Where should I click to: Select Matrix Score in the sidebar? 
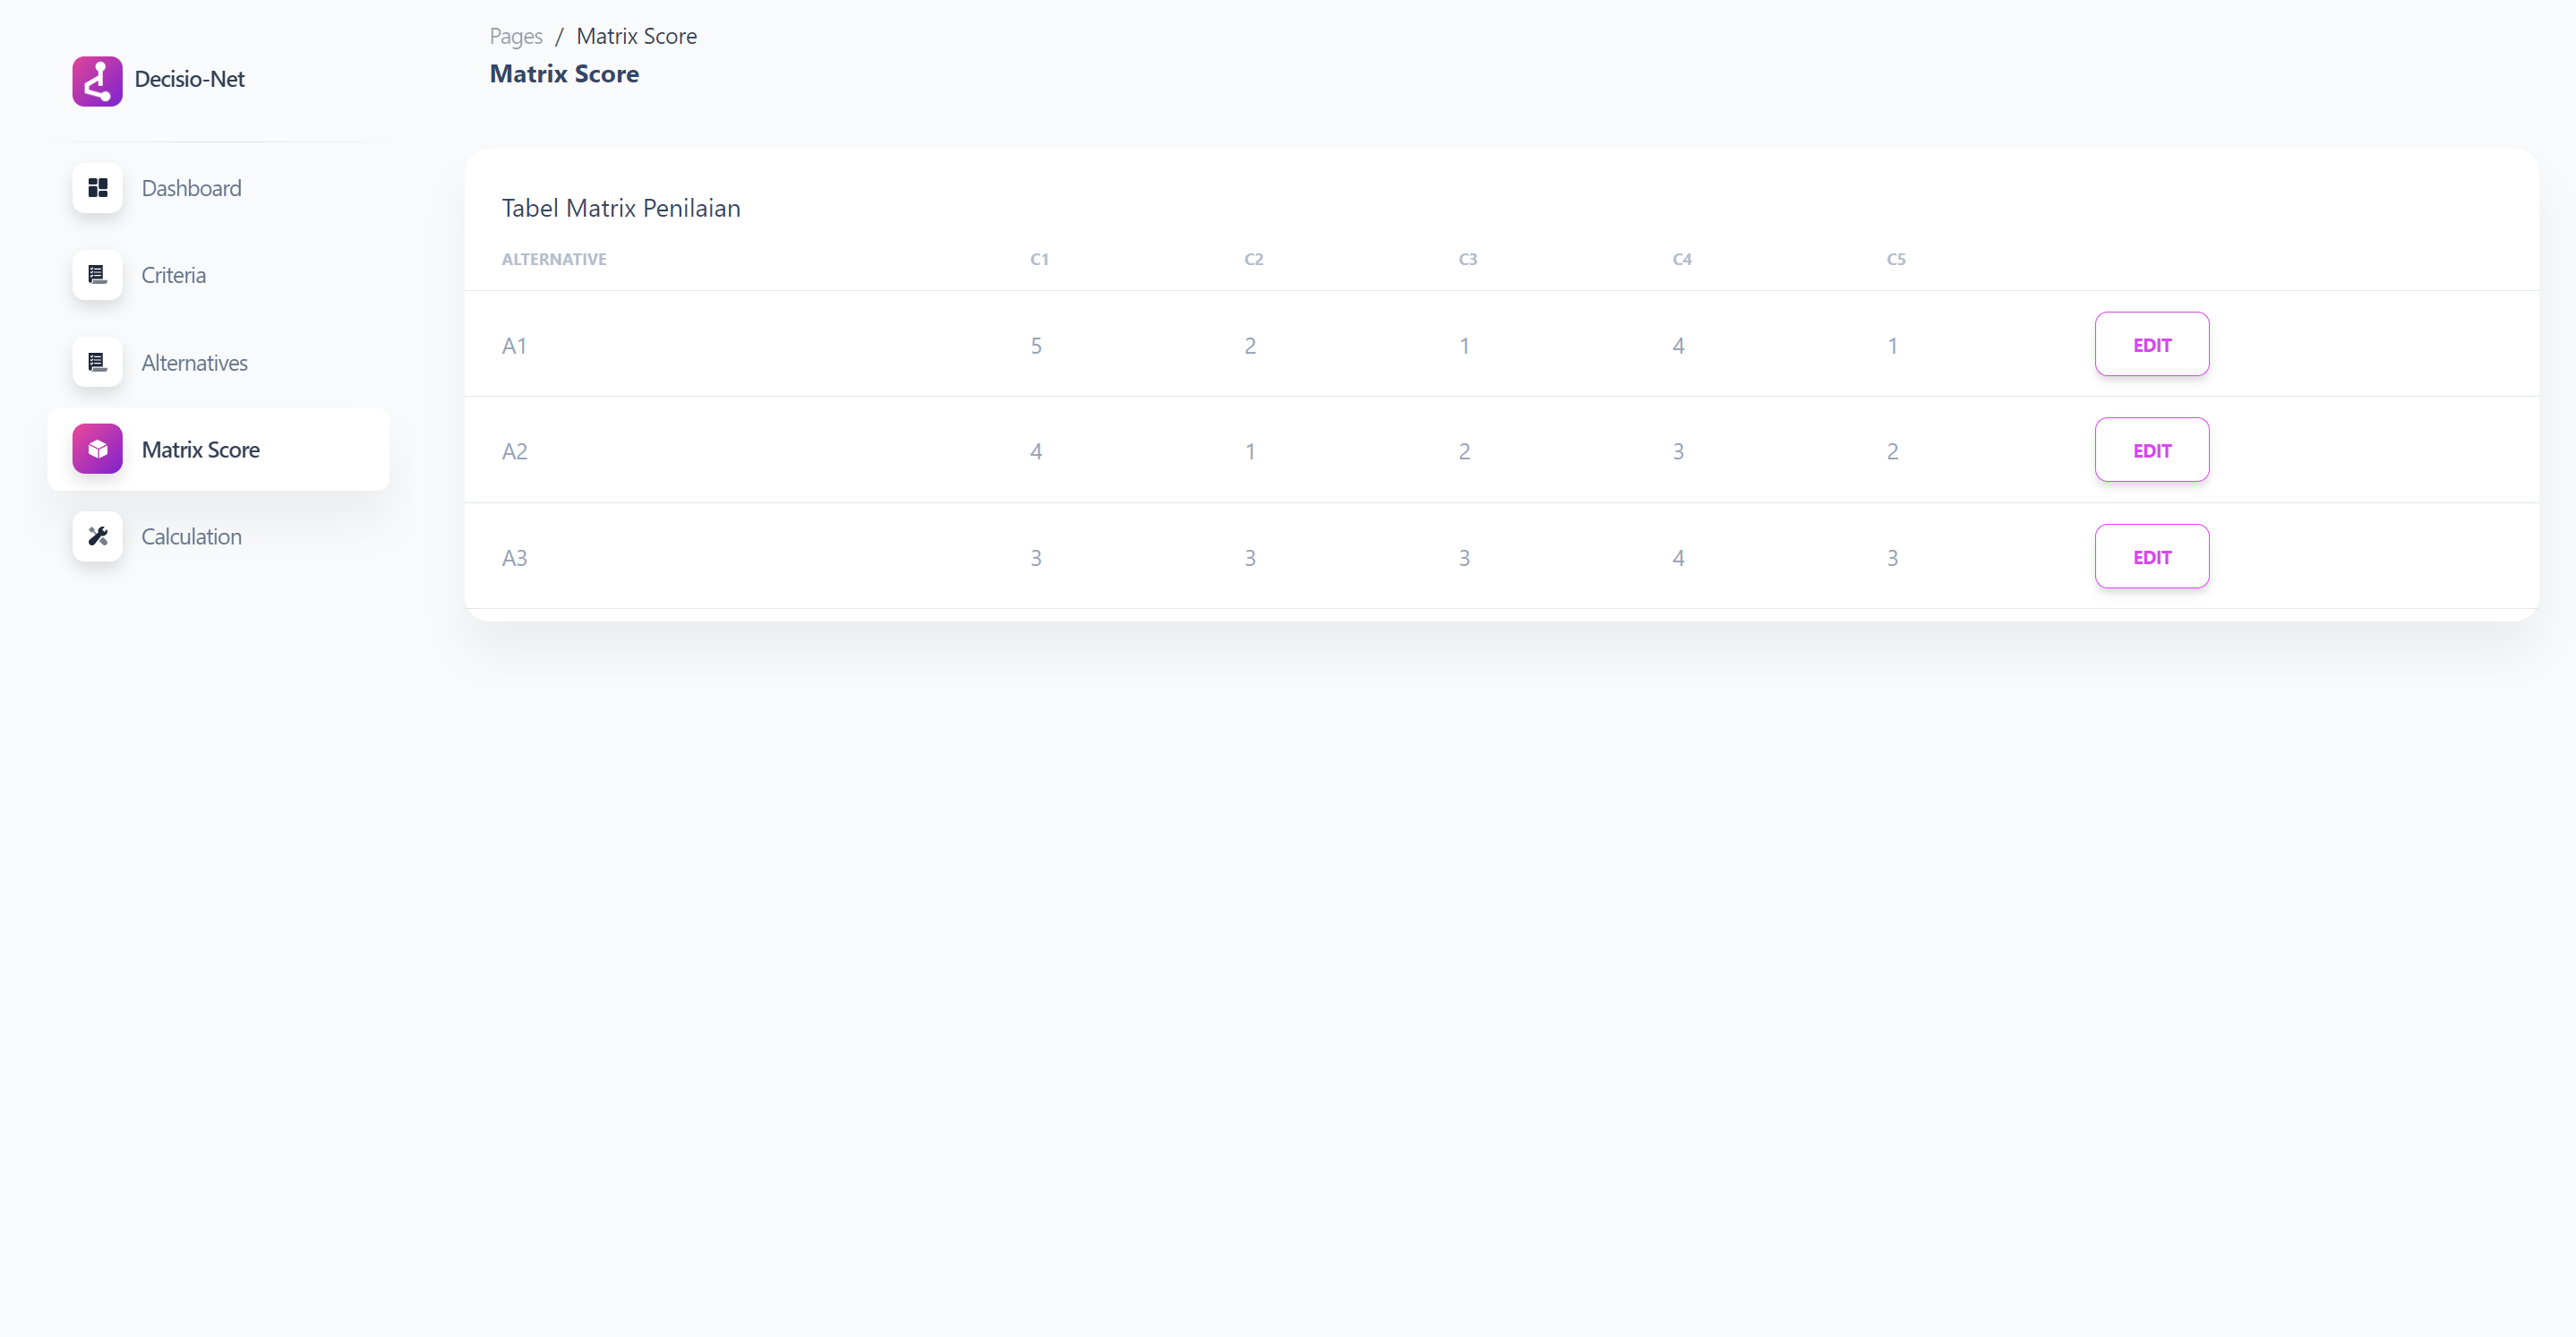201,449
